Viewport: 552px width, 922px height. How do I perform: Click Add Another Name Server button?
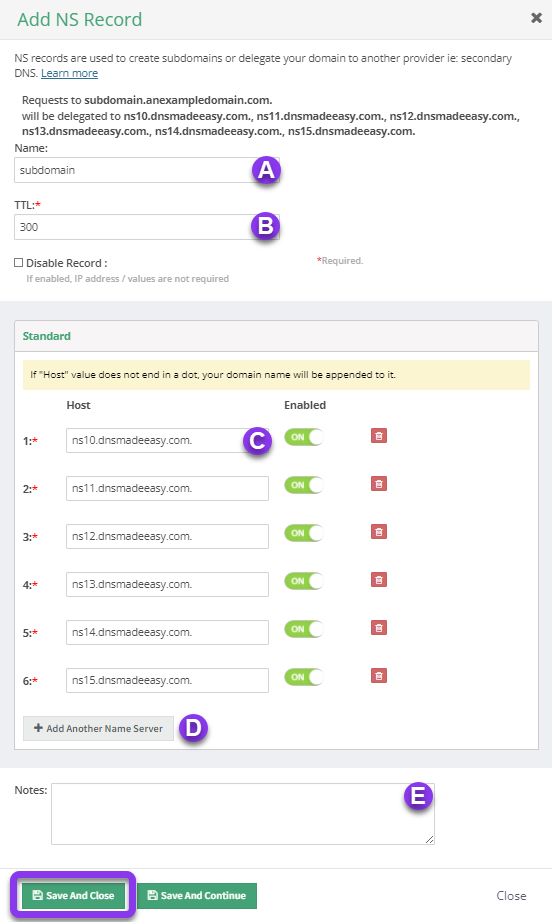coord(98,728)
